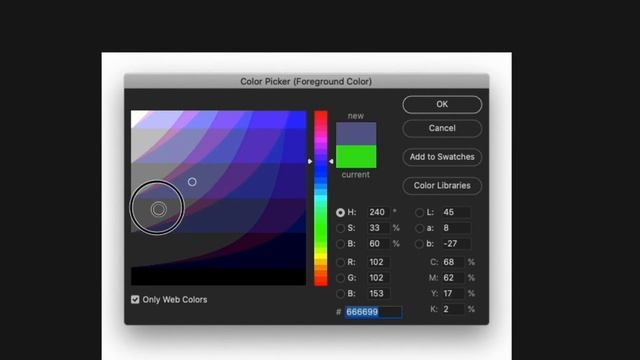Uncheck Only Web Colors
The height and width of the screenshot is (360, 640).
(x=135, y=300)
